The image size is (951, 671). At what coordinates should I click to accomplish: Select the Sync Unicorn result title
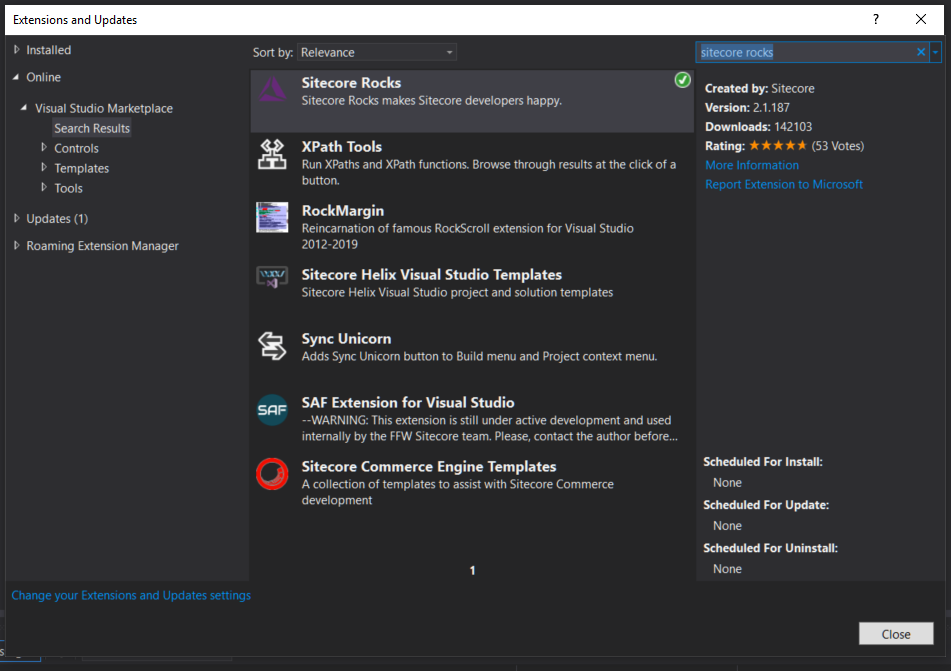point(346,339)
